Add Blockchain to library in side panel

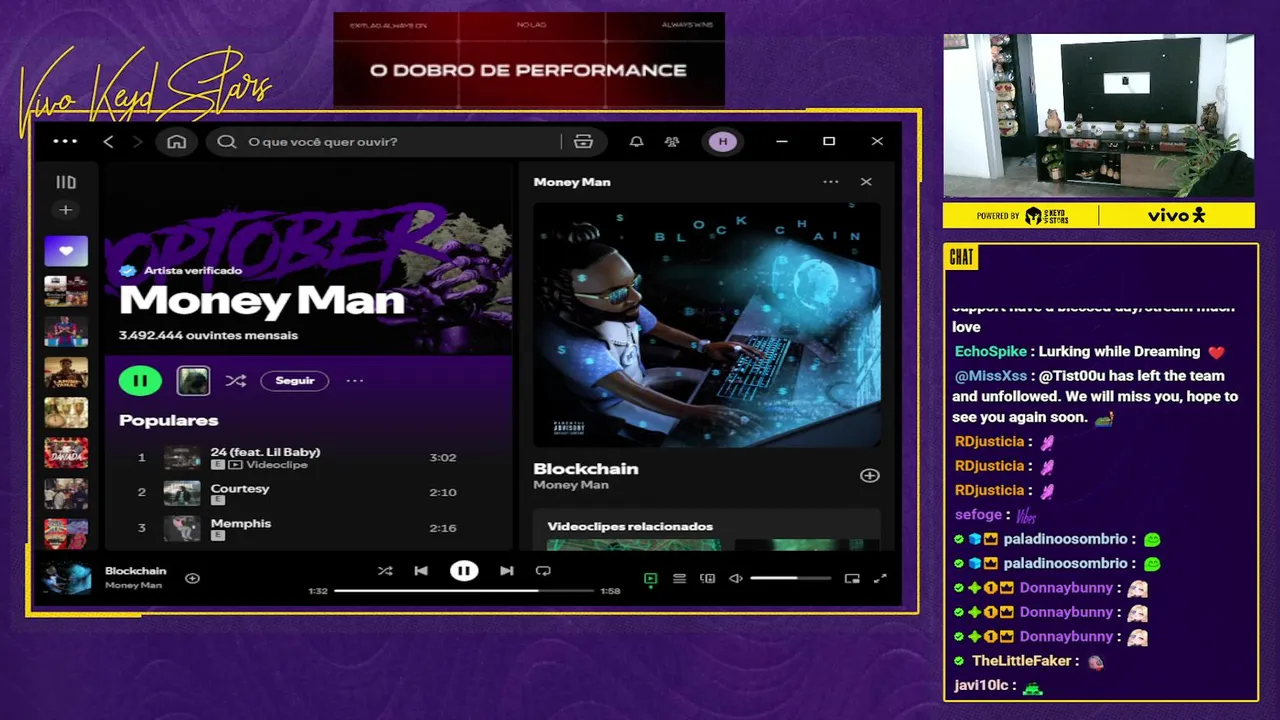[x=870, y=476]
